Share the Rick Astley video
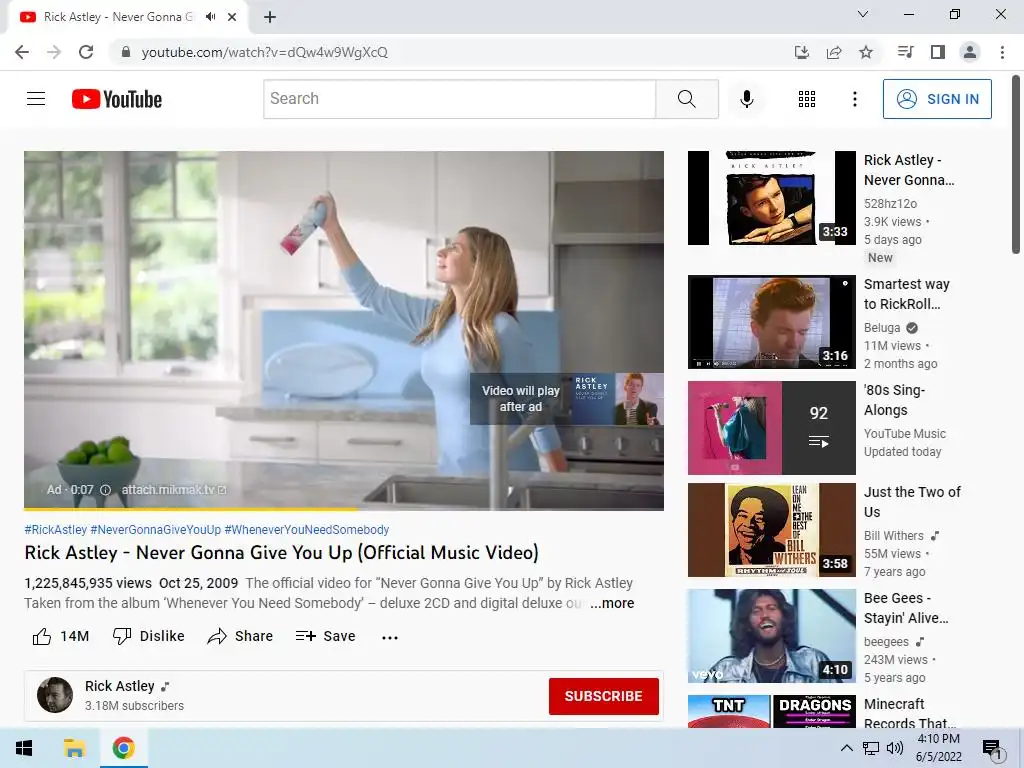1024x768 pixels. pyautogui.click(x=240, y=636)
